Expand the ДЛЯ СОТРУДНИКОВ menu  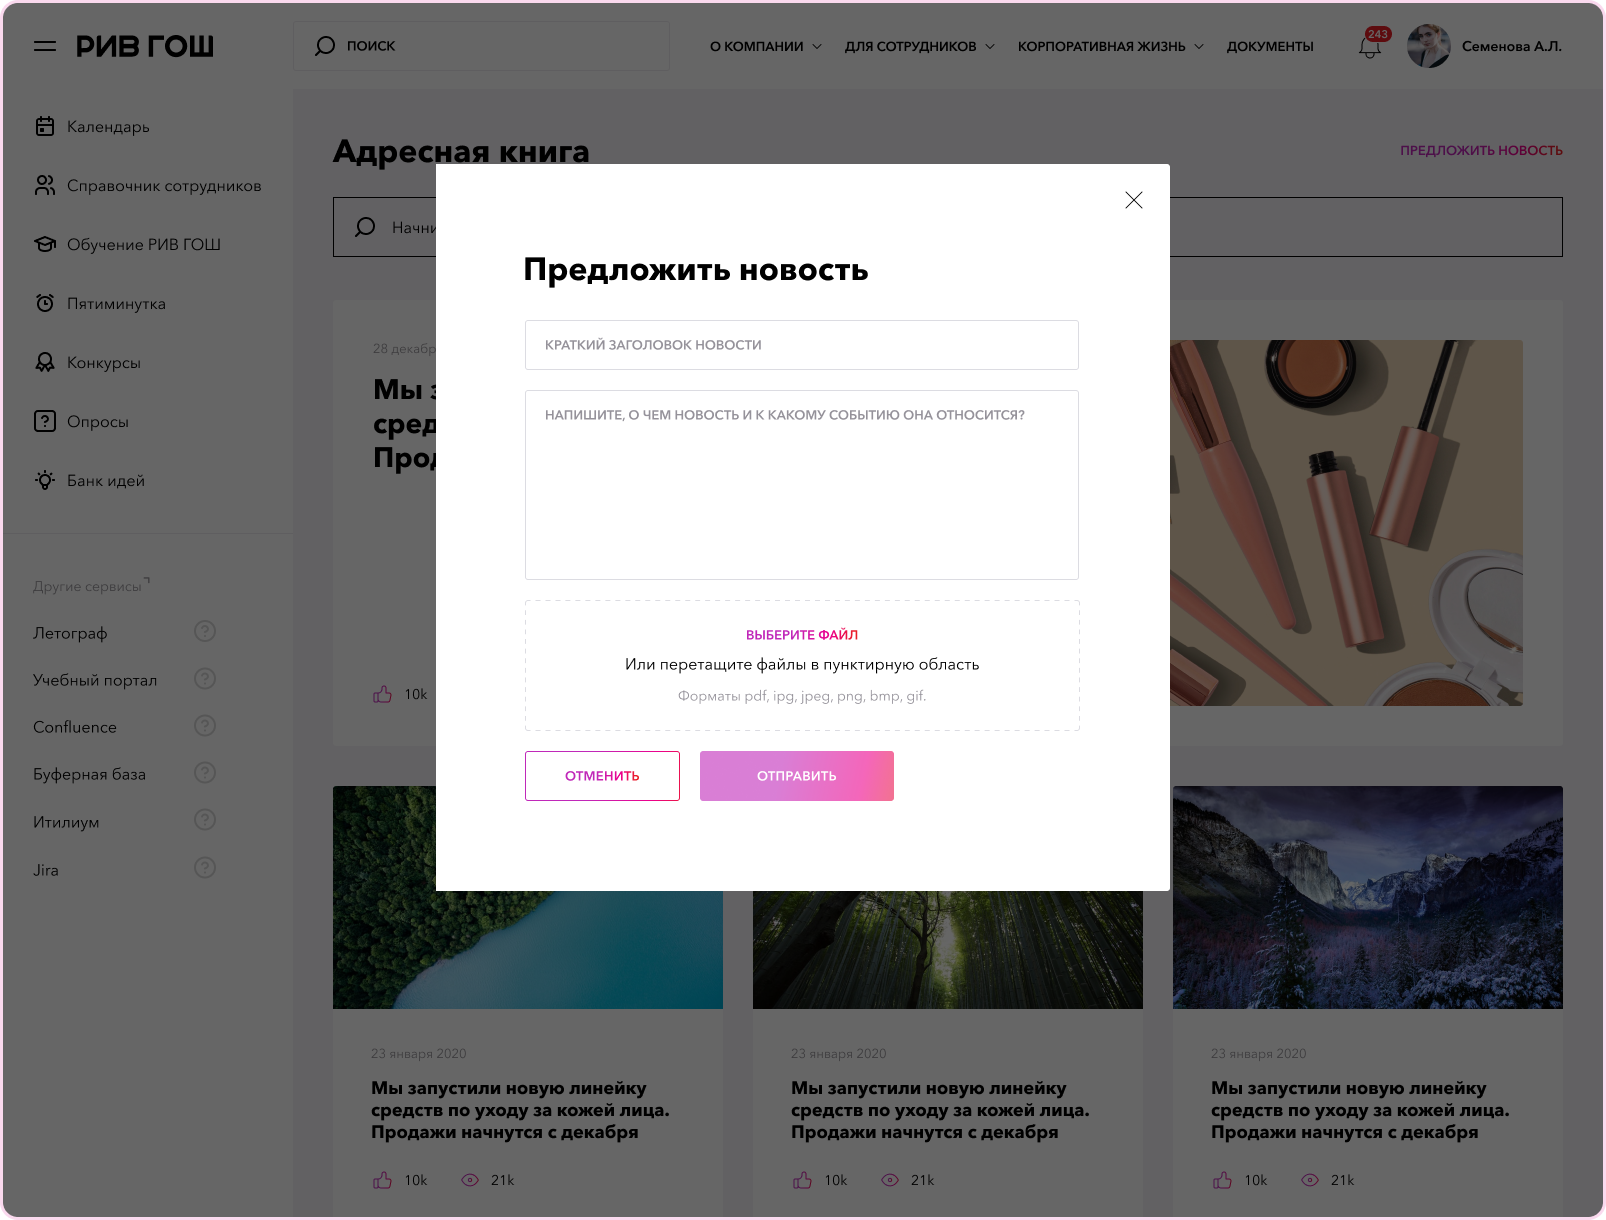point(920,46)
